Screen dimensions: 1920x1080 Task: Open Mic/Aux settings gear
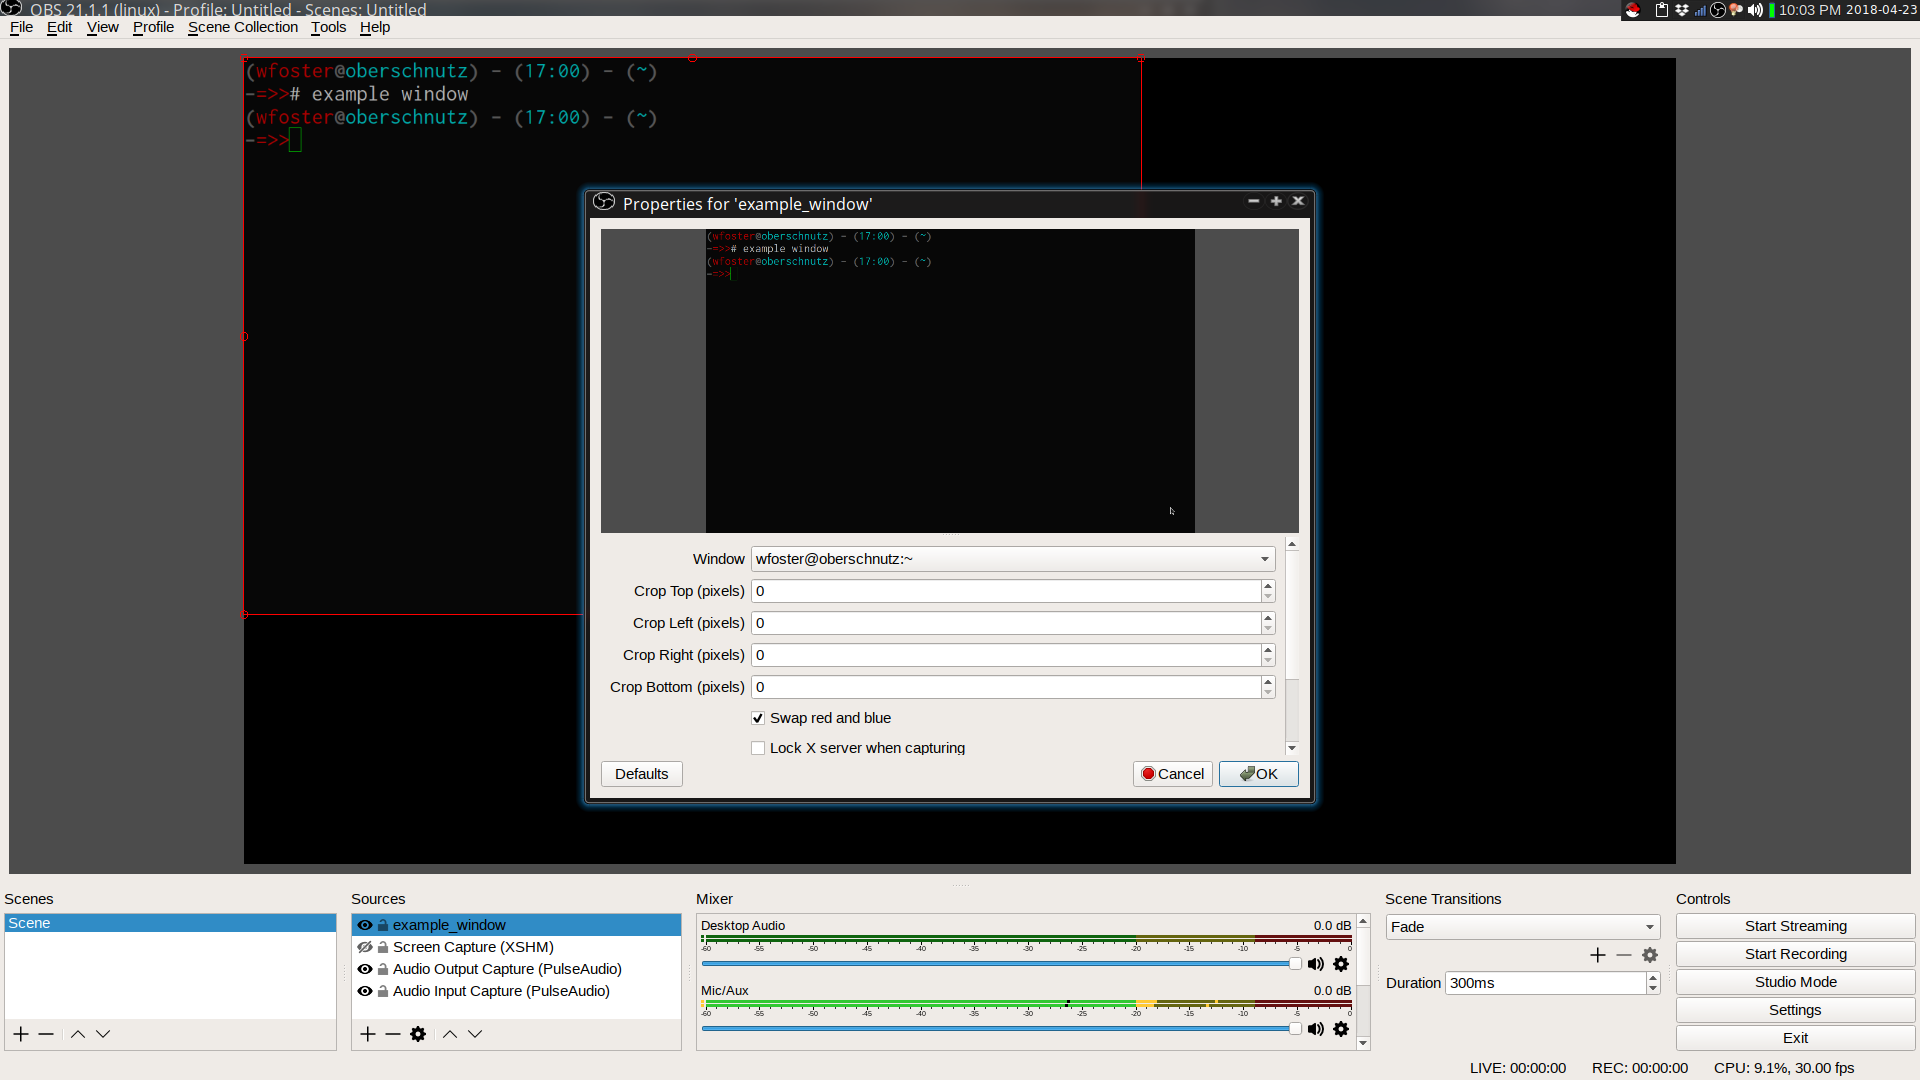(1341, 1029)
